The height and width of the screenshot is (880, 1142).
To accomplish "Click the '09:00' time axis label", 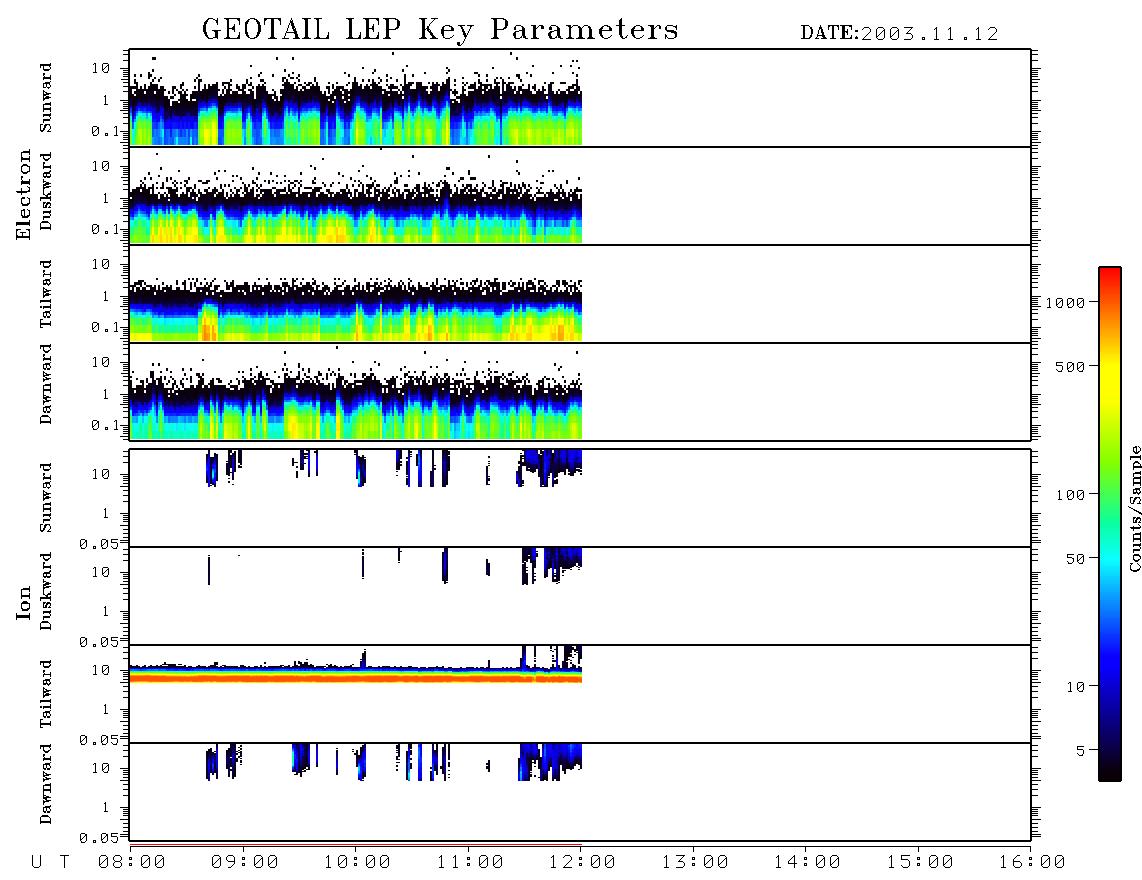I will [x=245, y=863].
